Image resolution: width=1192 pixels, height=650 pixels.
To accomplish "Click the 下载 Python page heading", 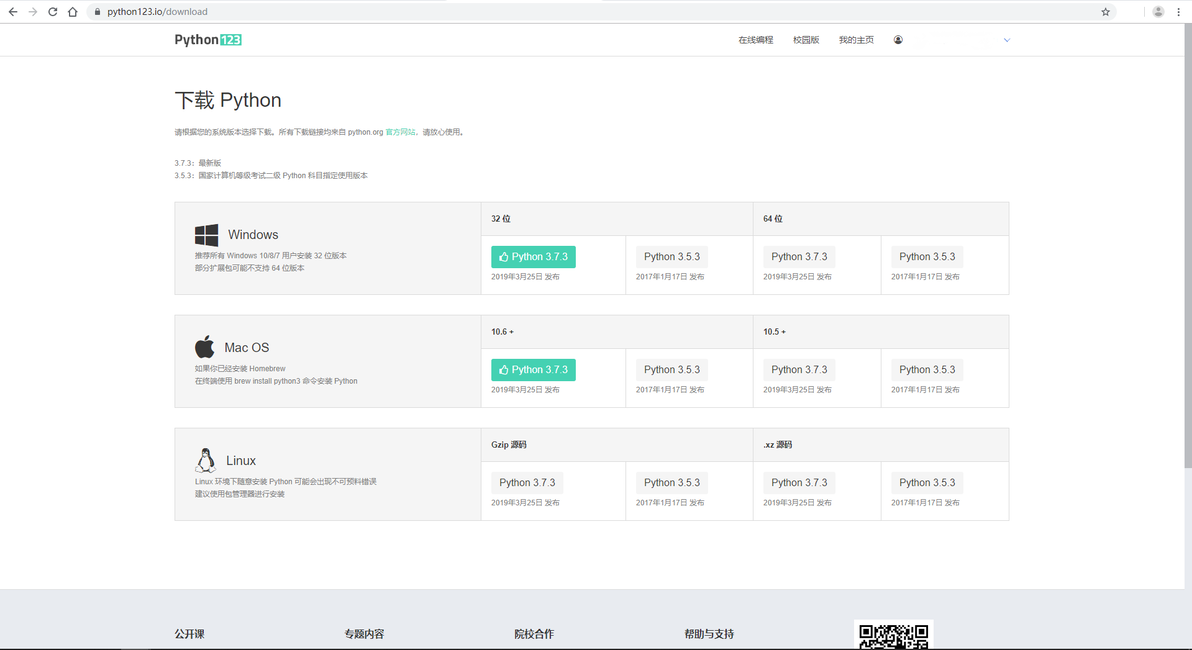I will coord(228,100).
